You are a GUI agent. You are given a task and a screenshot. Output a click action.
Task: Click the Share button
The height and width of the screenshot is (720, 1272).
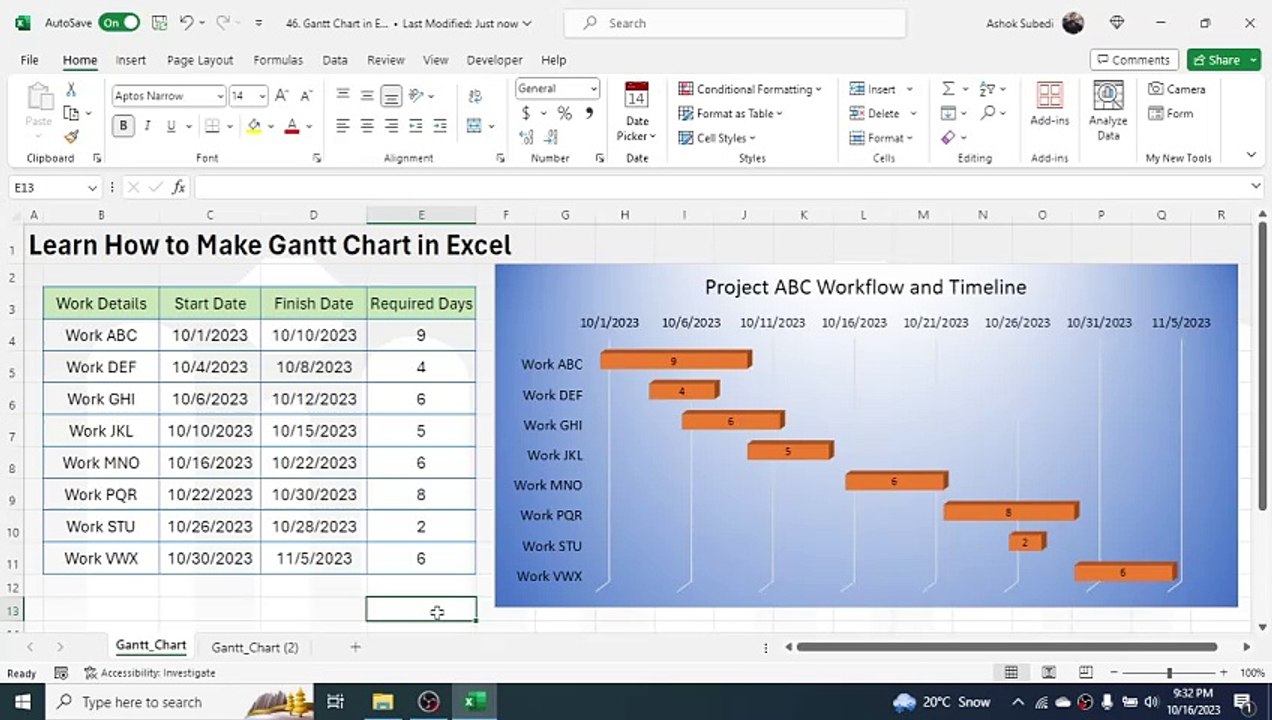[1224, 60]
